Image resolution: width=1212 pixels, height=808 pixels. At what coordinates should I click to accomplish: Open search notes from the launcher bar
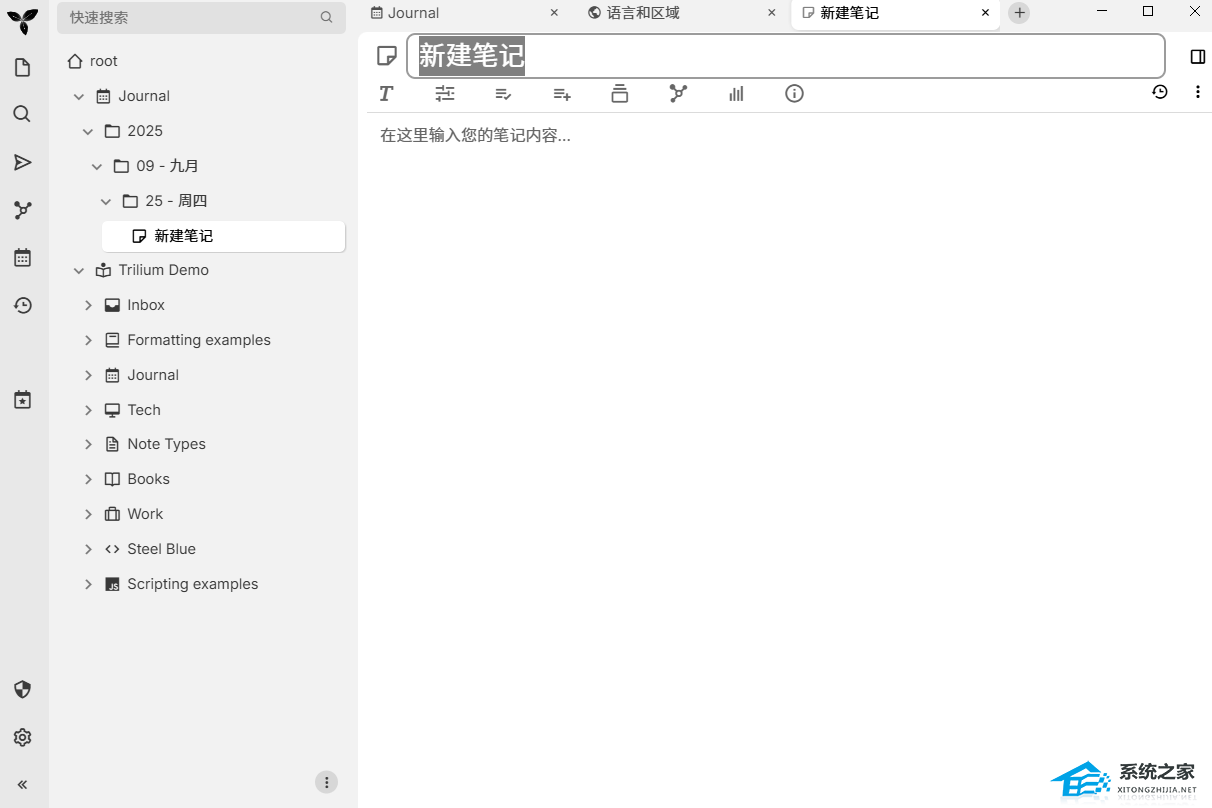point(22,114)
